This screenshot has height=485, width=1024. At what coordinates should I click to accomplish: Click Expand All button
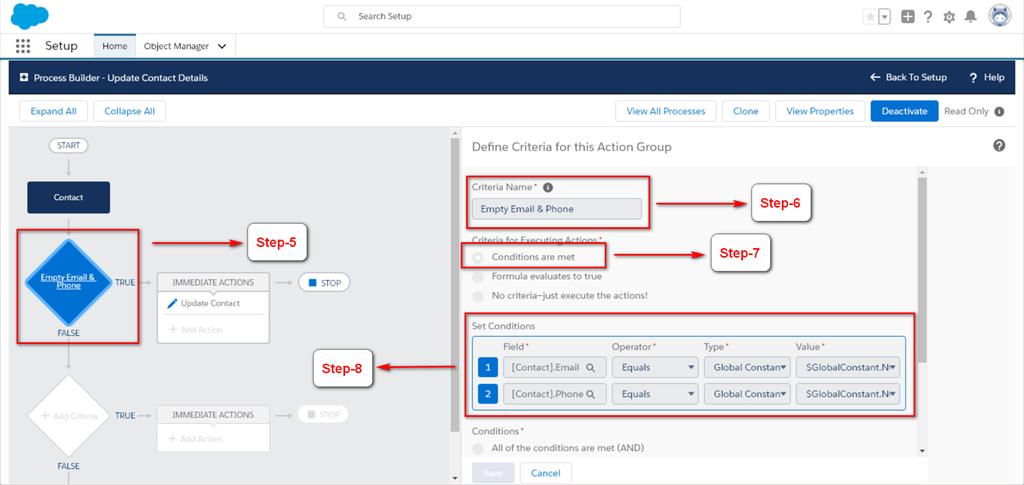point(54,111)
